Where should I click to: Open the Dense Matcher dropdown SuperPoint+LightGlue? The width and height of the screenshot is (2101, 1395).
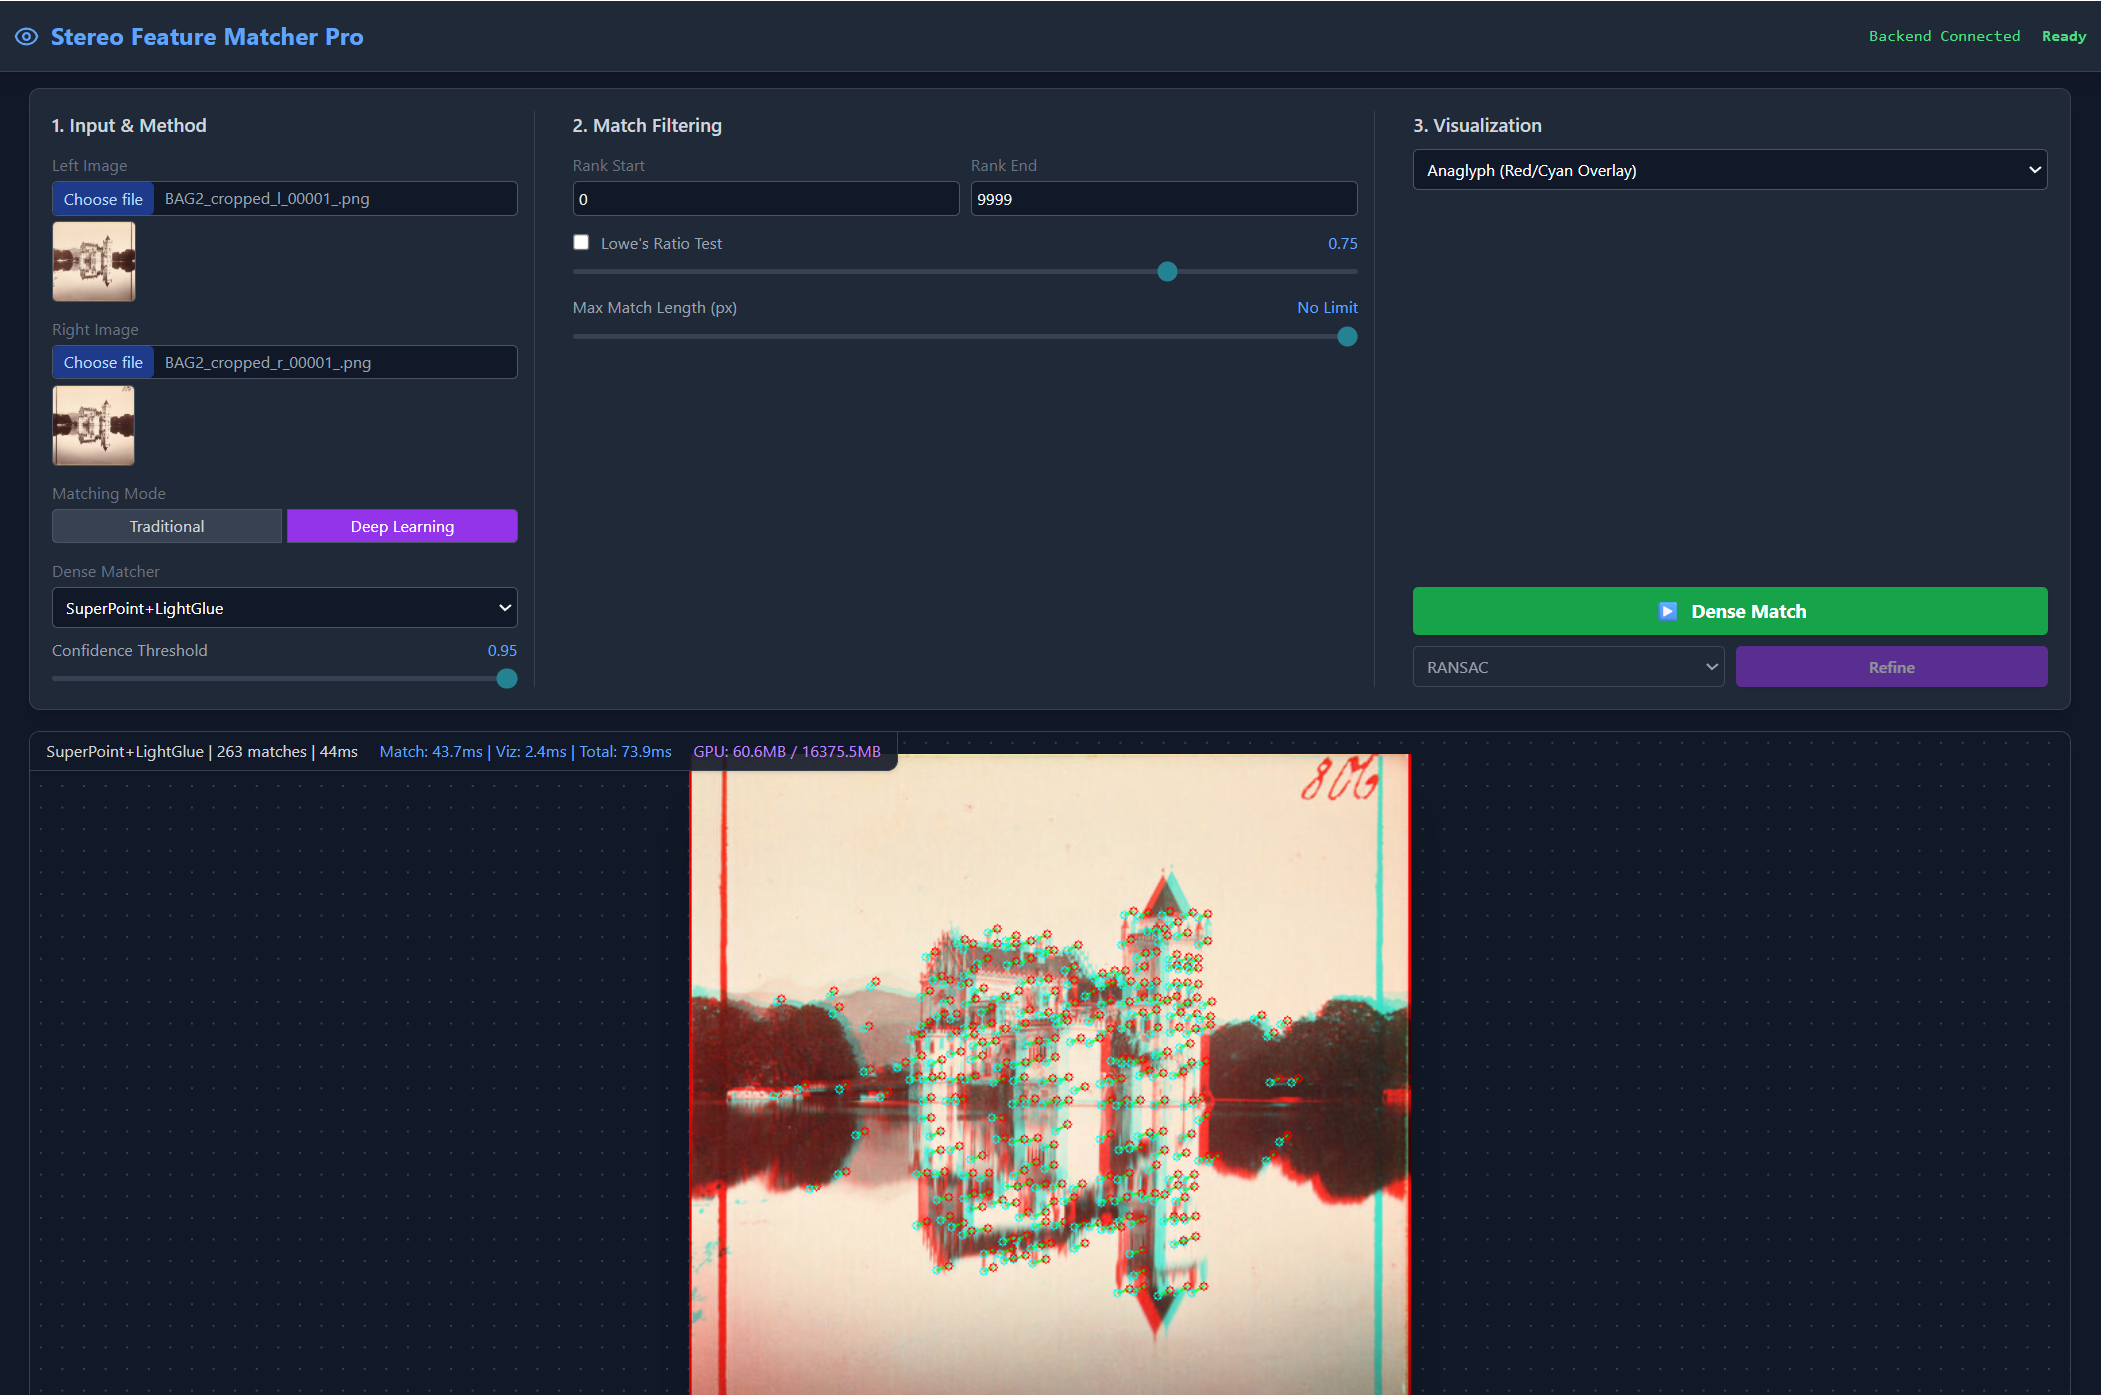pos(285,608)
